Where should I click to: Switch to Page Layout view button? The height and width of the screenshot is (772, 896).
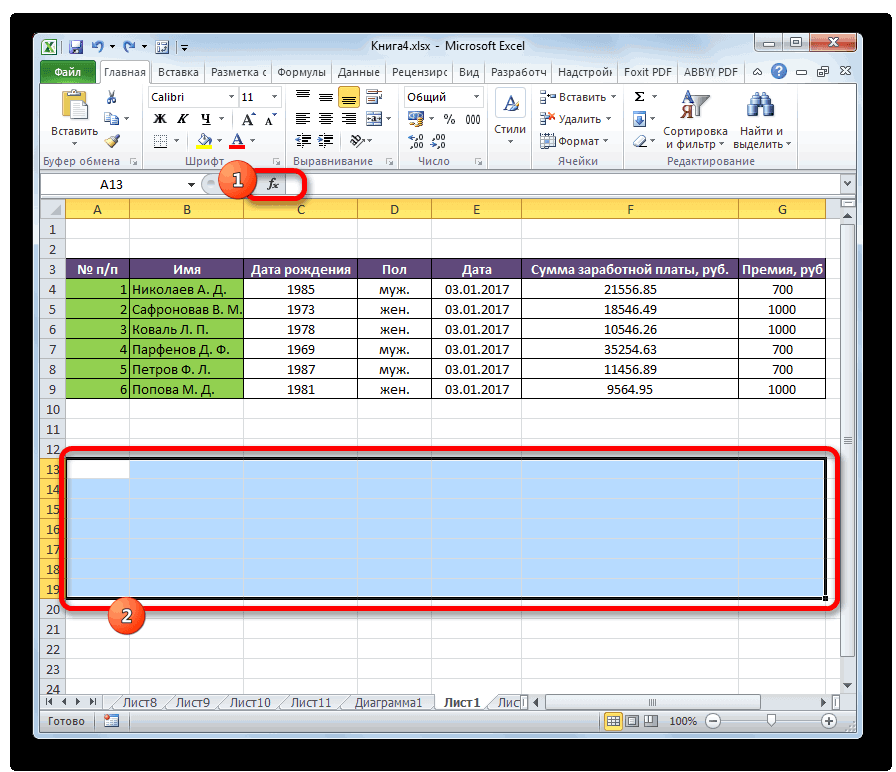(632, 720)
